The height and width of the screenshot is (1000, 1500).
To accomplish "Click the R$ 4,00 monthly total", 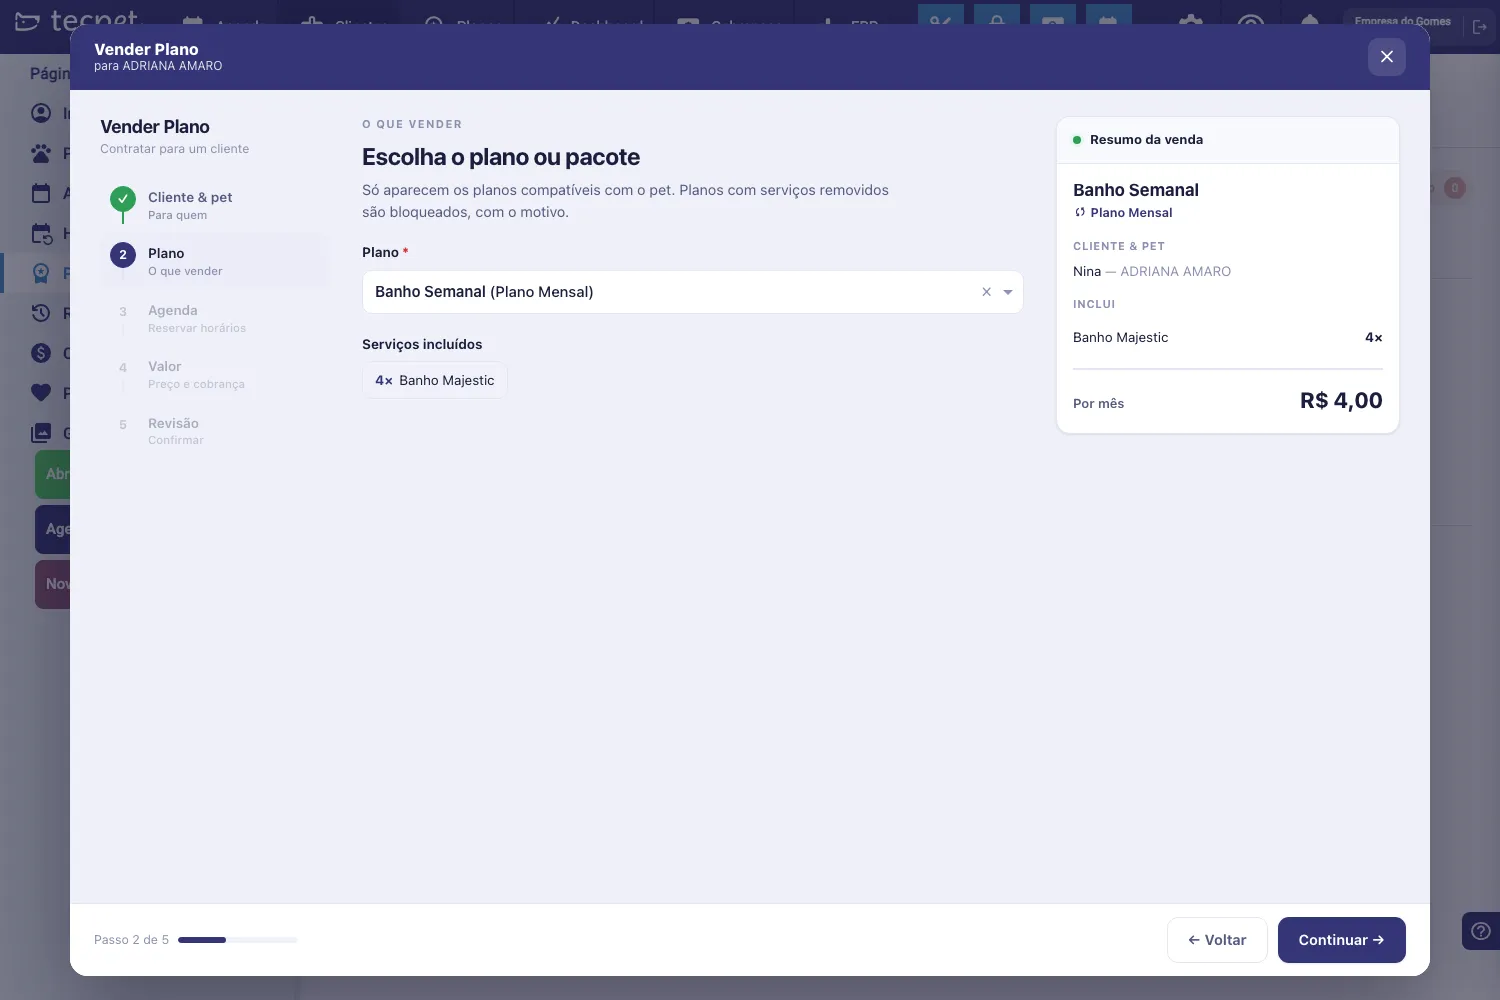I will pos(1341,400).
